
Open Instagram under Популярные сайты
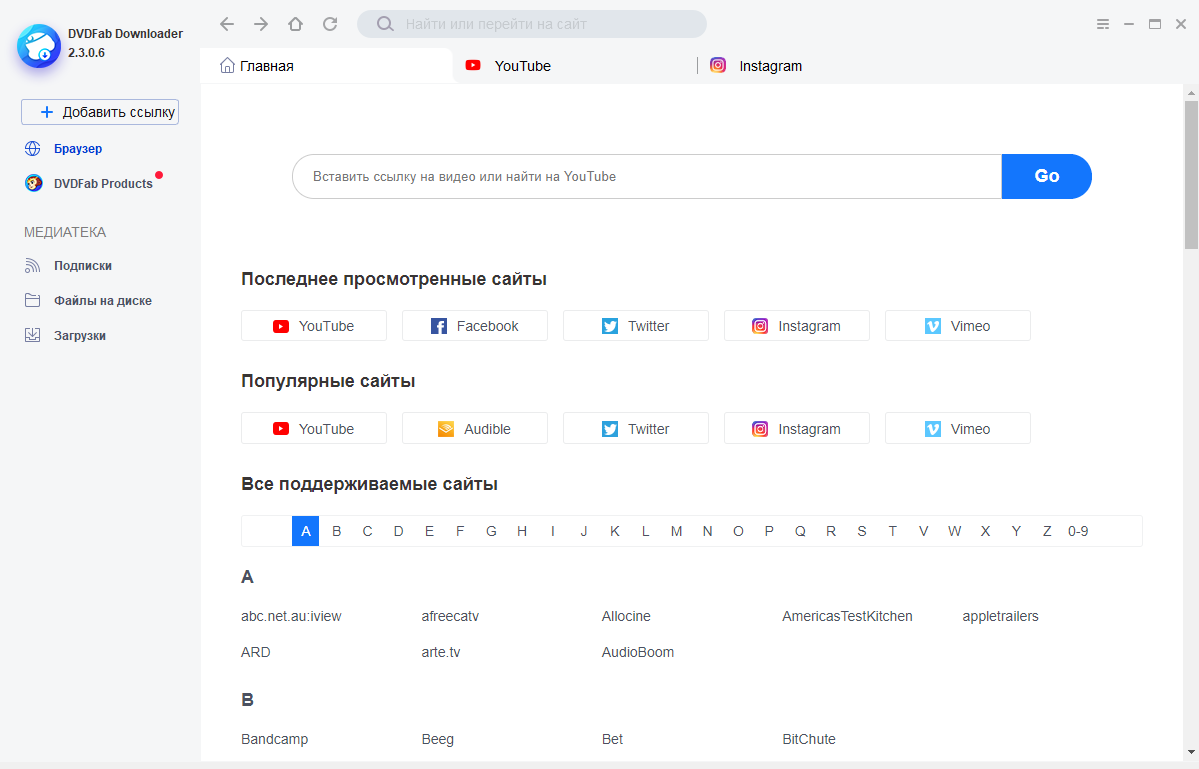click(x=797, y=428)
